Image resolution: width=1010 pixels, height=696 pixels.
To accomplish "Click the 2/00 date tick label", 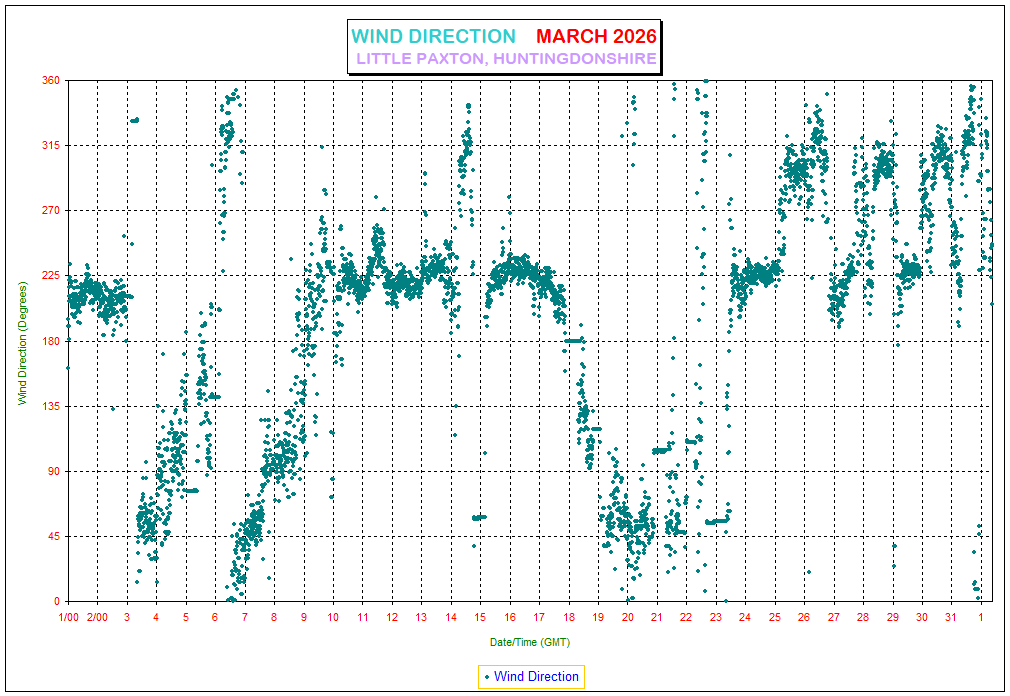I will 98,618.
